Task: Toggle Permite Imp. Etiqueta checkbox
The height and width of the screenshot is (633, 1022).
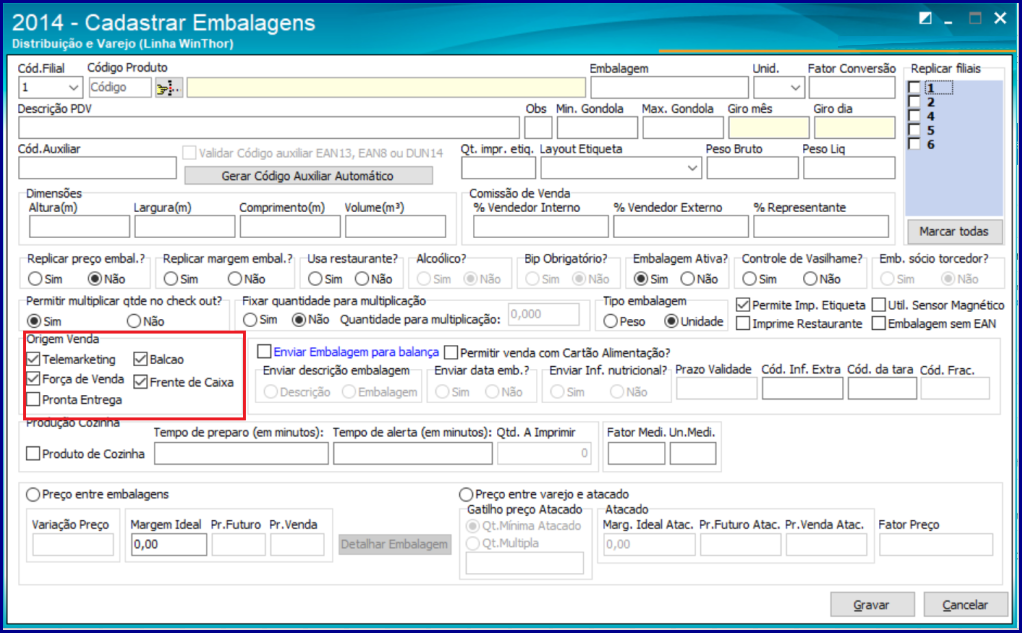Action: pos(743,305)
